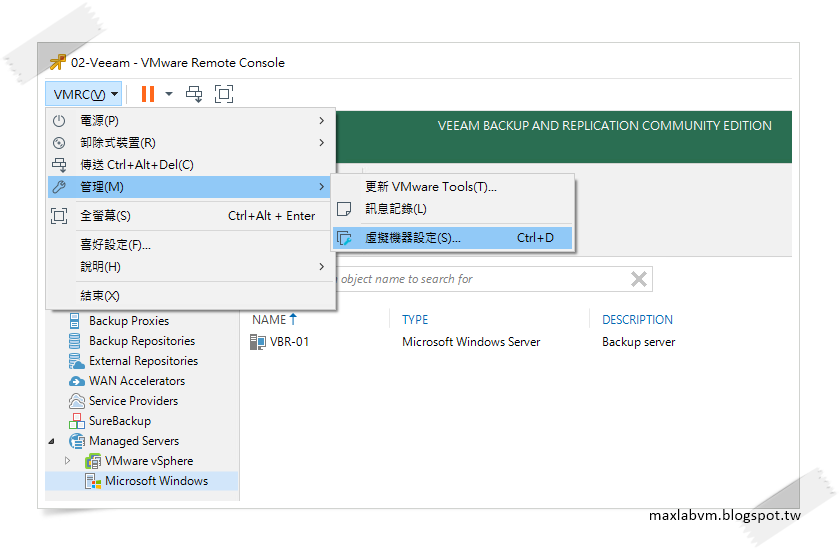Screen dimensions: 840x549
Task: Click the SureBackup icon
Action: (x=77, y=421)
